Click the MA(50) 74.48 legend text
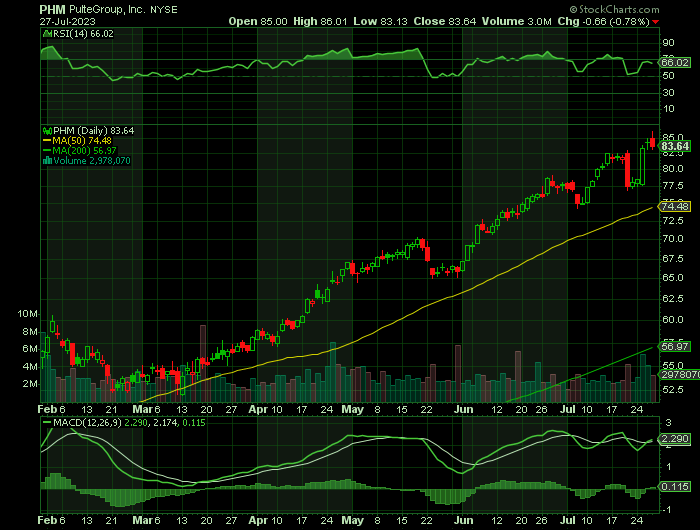 [x=82, y=141]
